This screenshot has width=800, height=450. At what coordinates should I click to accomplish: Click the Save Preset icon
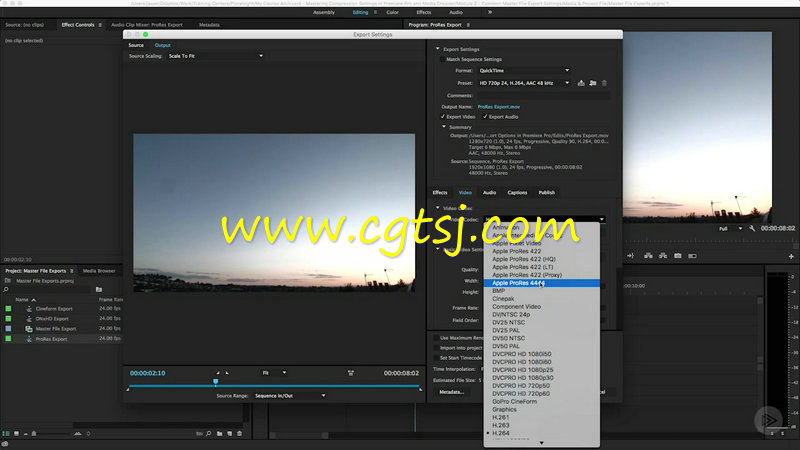pos(581,83)
